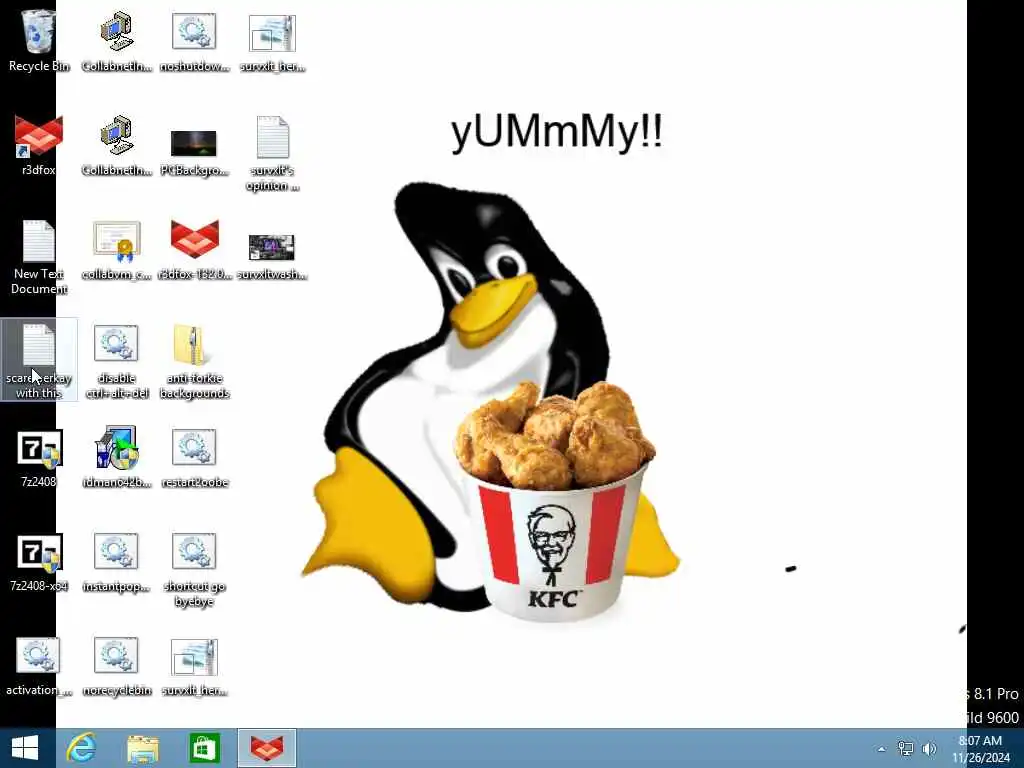The height and width of the screenshot is (768, 1024).
Task: Select the 7z2408-x64 installer icon
Action: tap(39, 562)
